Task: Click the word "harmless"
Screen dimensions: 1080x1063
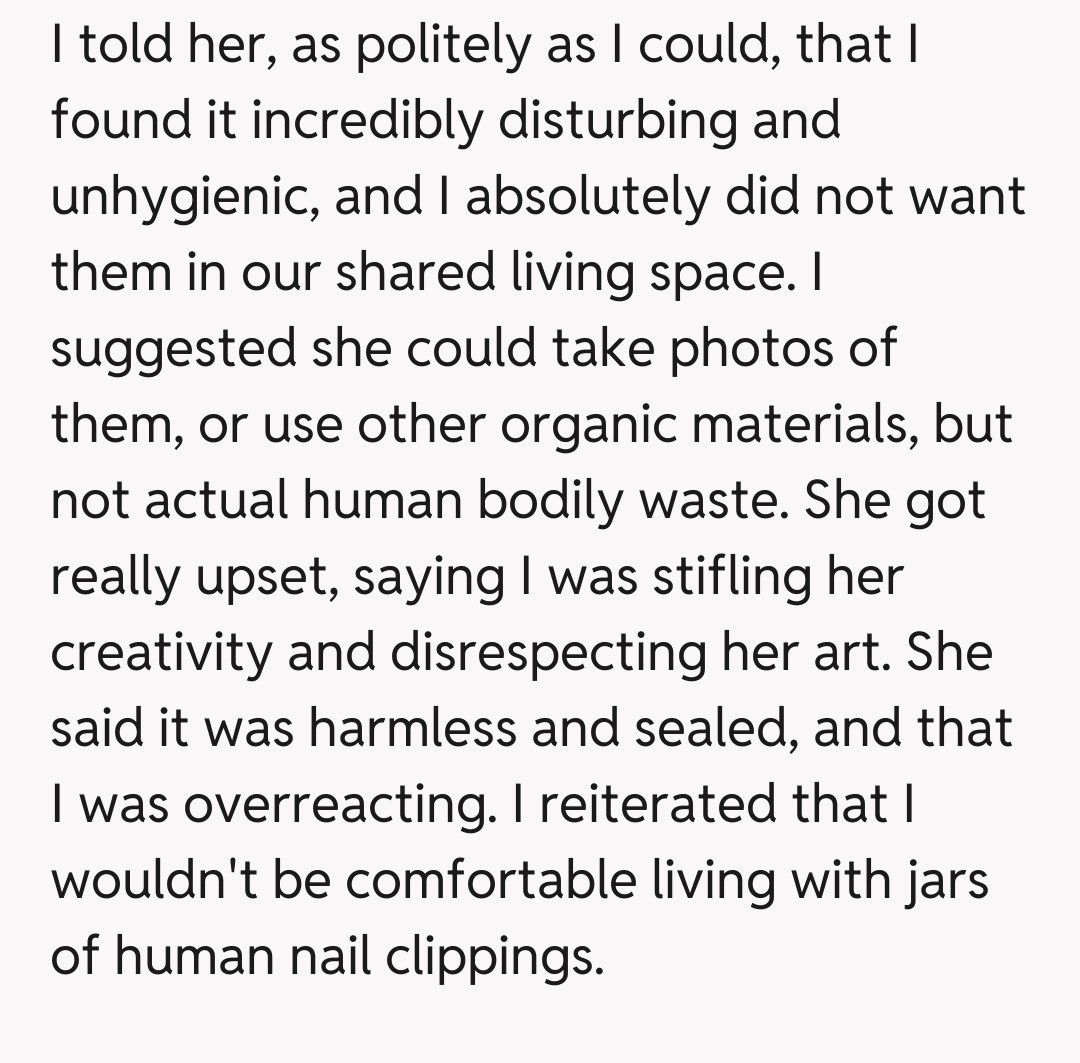Action: [410, 729]
